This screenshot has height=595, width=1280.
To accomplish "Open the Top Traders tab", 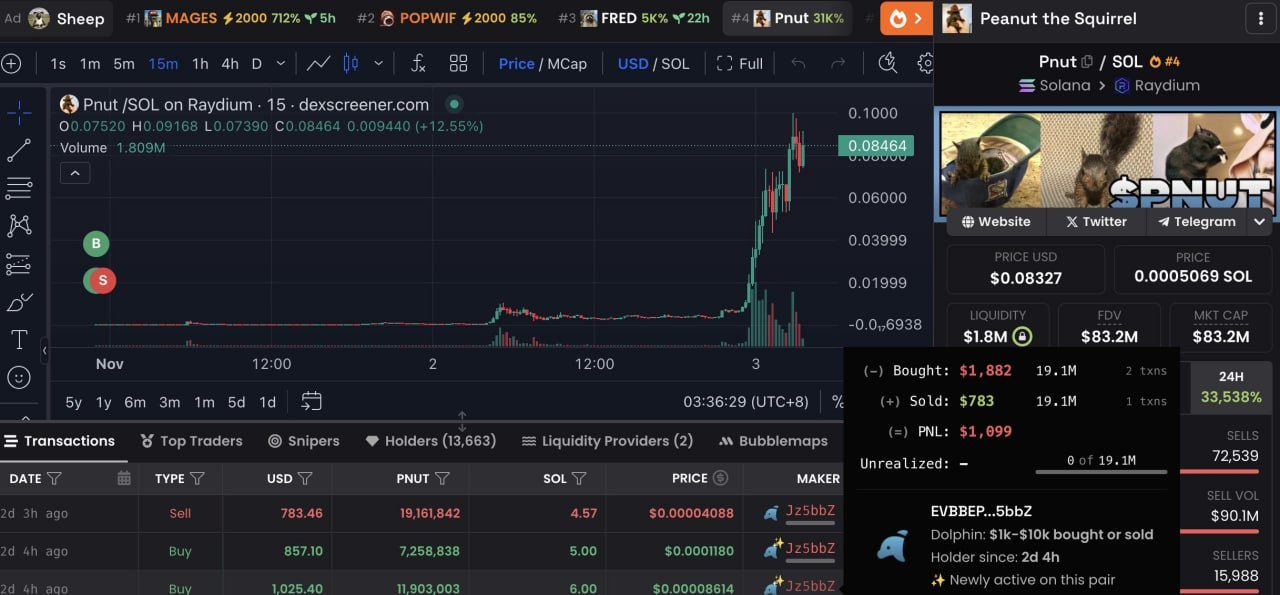I will point(191,441).
